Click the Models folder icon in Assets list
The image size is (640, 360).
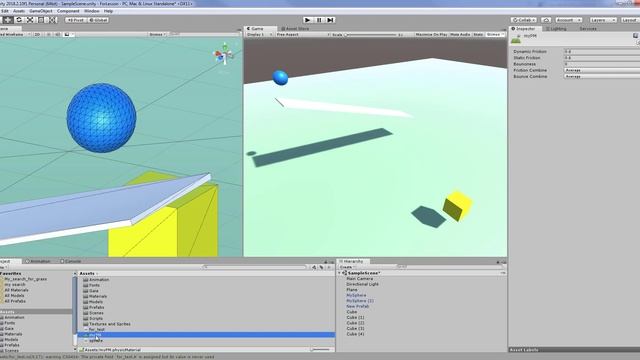85,302
